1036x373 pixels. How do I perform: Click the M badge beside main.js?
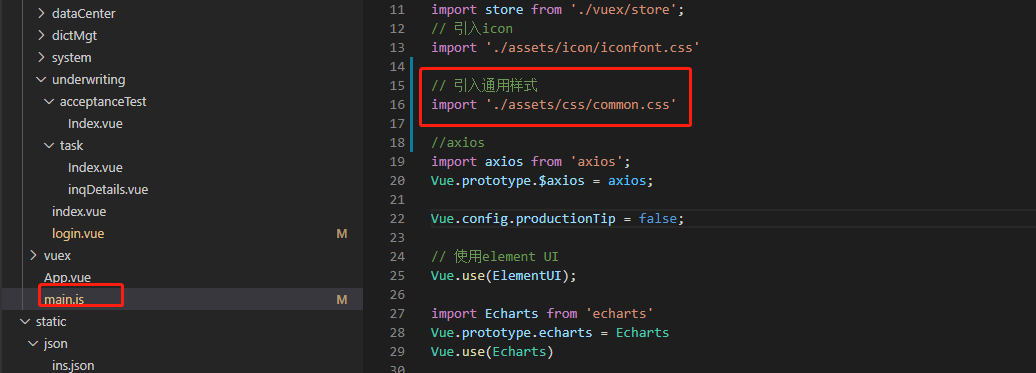[342, 300]
